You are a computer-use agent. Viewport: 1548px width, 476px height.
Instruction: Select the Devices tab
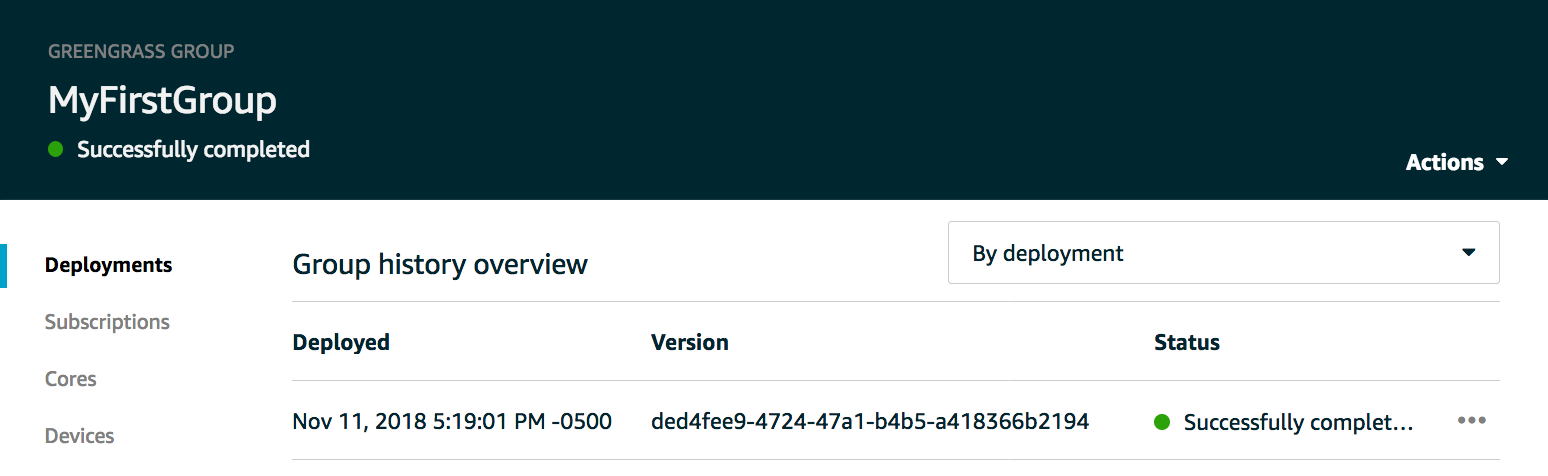(80, 436)
